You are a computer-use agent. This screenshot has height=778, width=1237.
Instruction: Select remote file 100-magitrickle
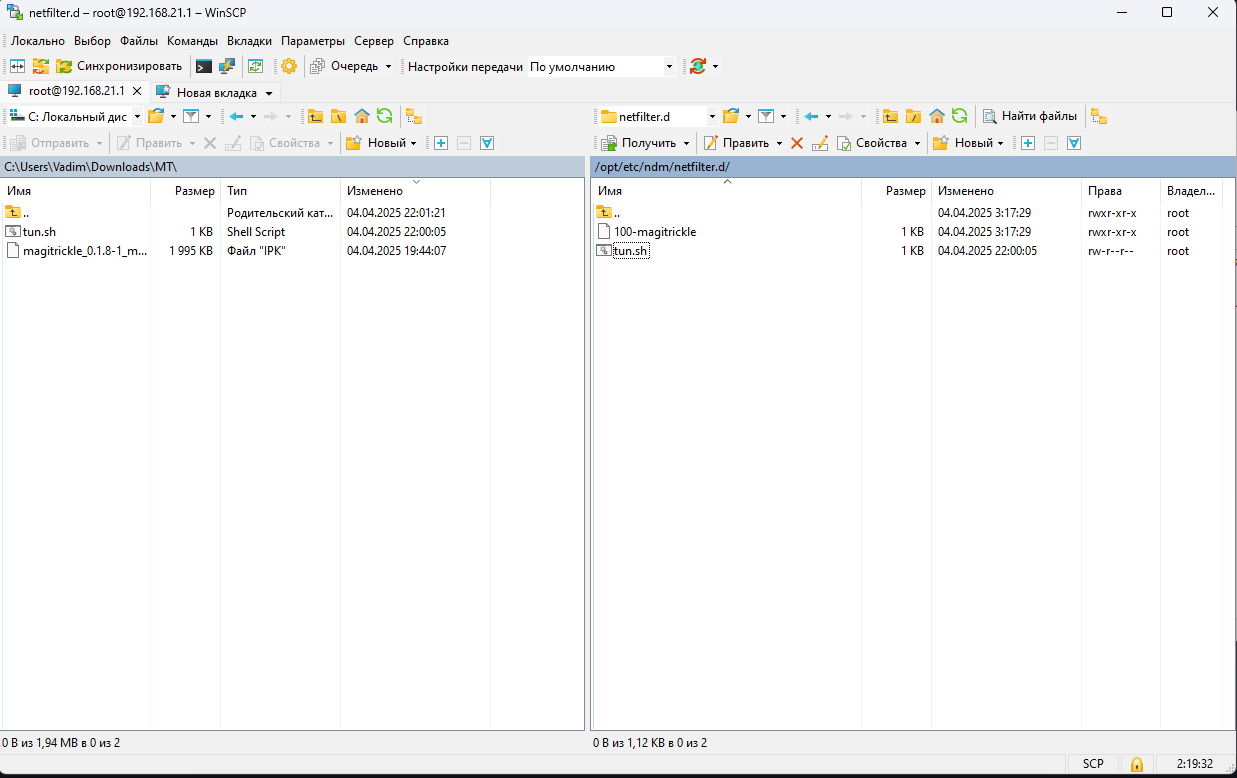(x=655, y=232)
